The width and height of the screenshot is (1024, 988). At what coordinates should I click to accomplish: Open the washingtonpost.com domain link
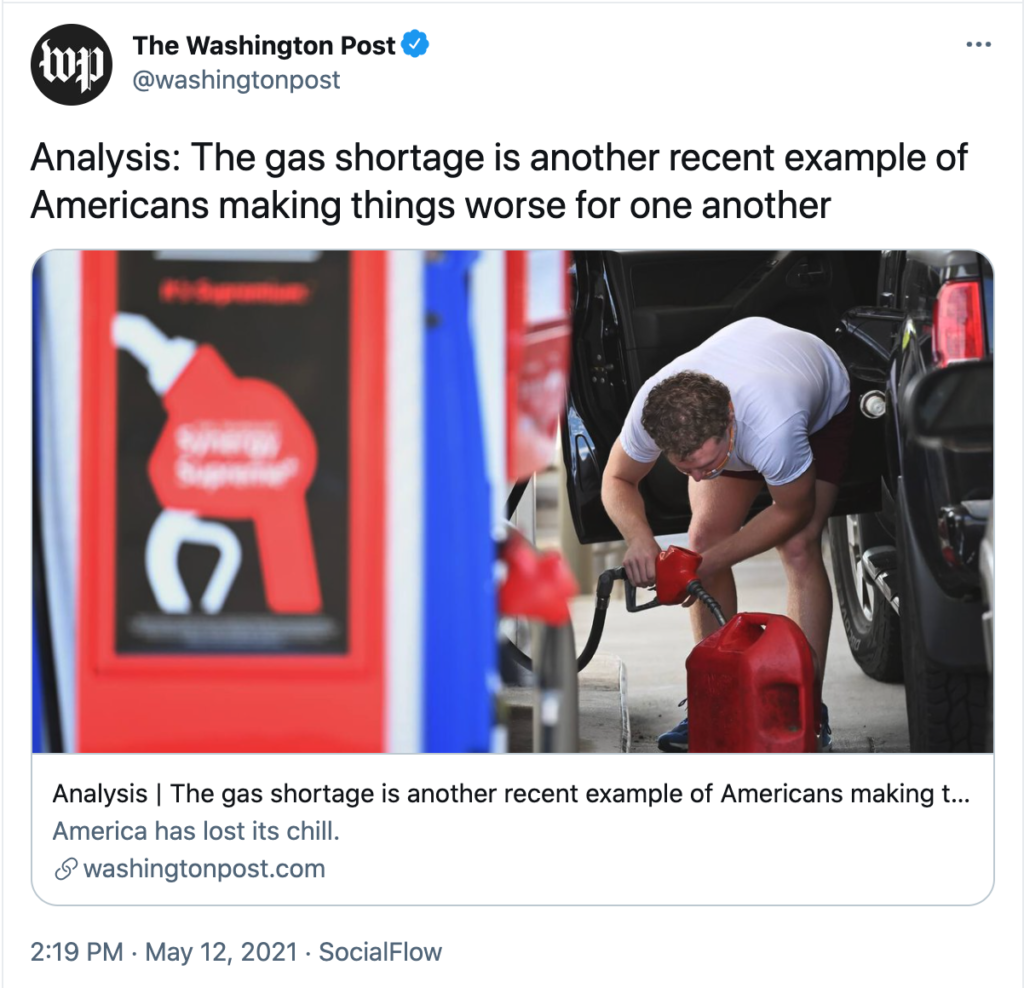204,868
